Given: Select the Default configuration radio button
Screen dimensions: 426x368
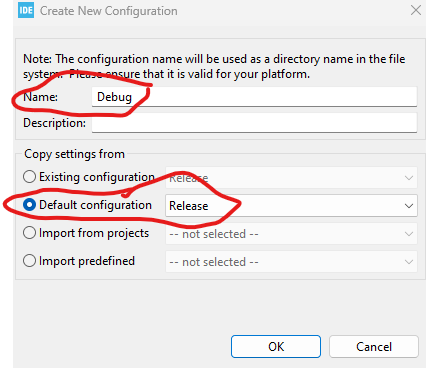Looking at the screenshot, I should point(29,205).
